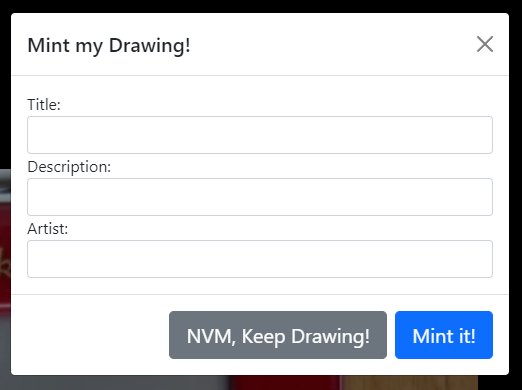The width and height of the screenshot is (522, 390).
Task: Click the divider line under the dialog header
Action: (260, 76)
